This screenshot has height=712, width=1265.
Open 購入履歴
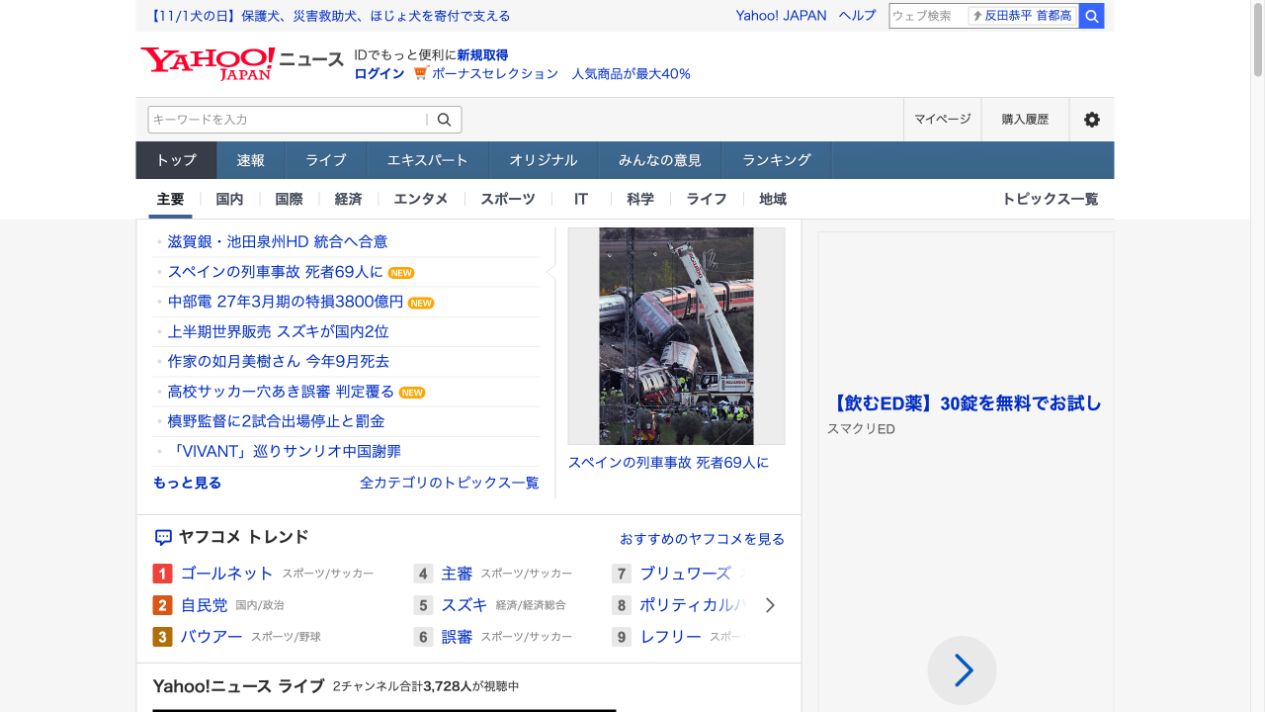[x=1025, y=119]
